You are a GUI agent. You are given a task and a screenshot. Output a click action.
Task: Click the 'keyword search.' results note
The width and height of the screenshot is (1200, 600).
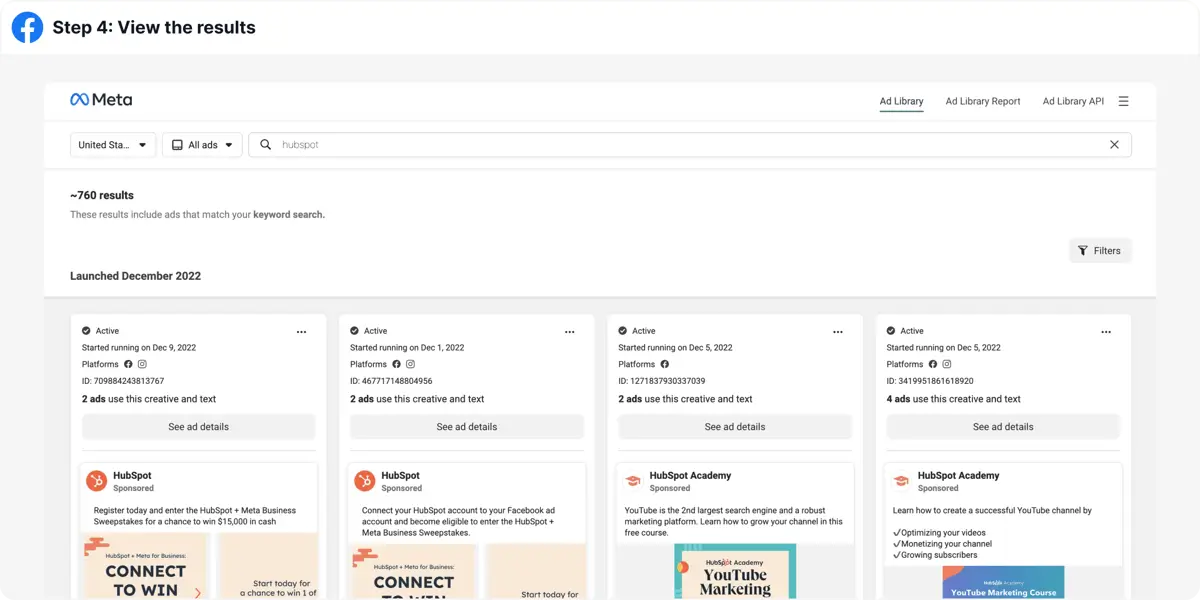coord(289,215)
